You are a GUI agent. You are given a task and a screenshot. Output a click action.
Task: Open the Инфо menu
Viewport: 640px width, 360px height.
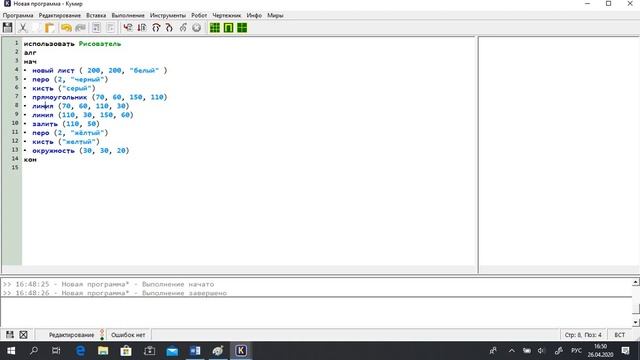coord(254,15)
